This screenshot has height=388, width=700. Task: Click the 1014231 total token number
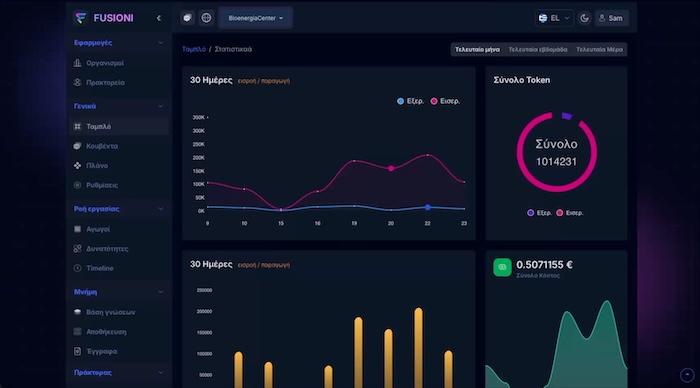pos(556,162)
